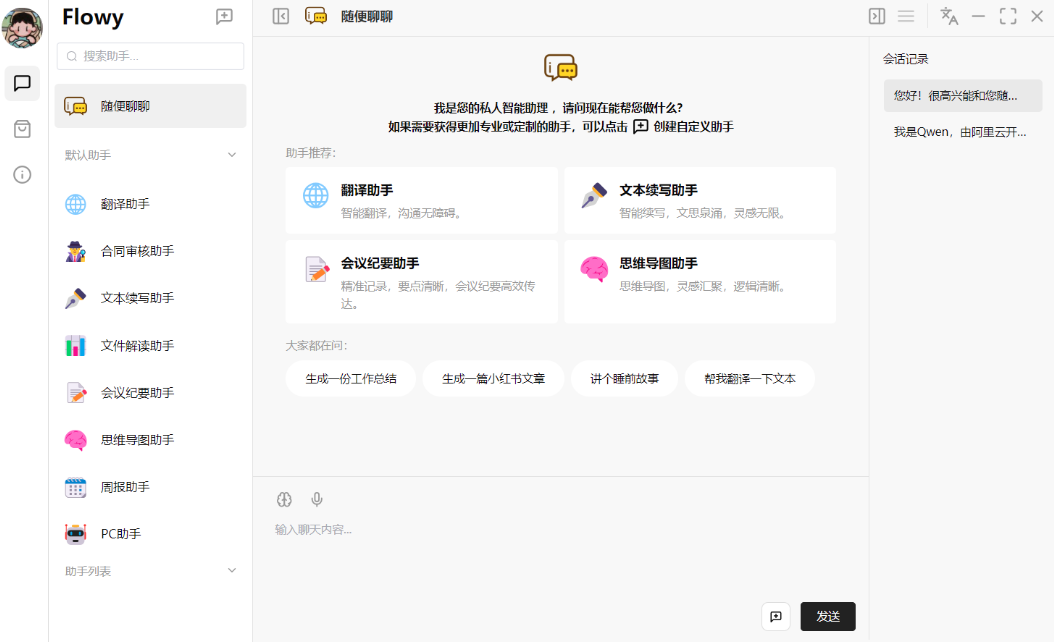The height and width of the screenshot is (642, 1054).
Task: Click the brain icon above chat input
Action: pos(284,499)
